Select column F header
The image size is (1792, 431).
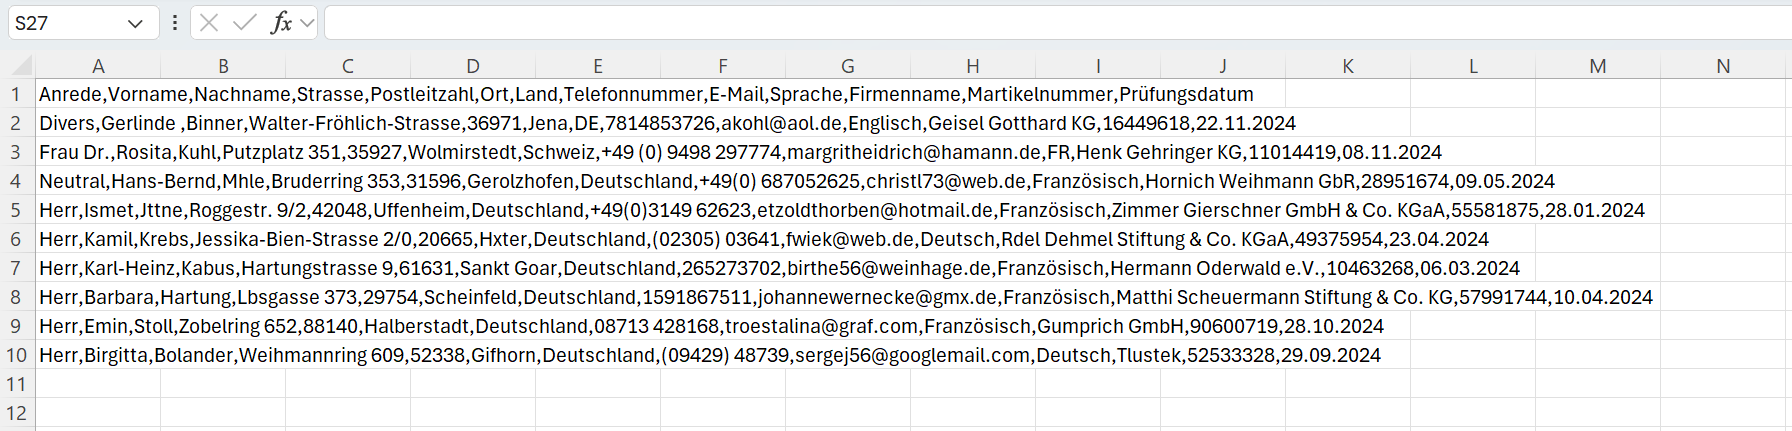pos(723,66)
